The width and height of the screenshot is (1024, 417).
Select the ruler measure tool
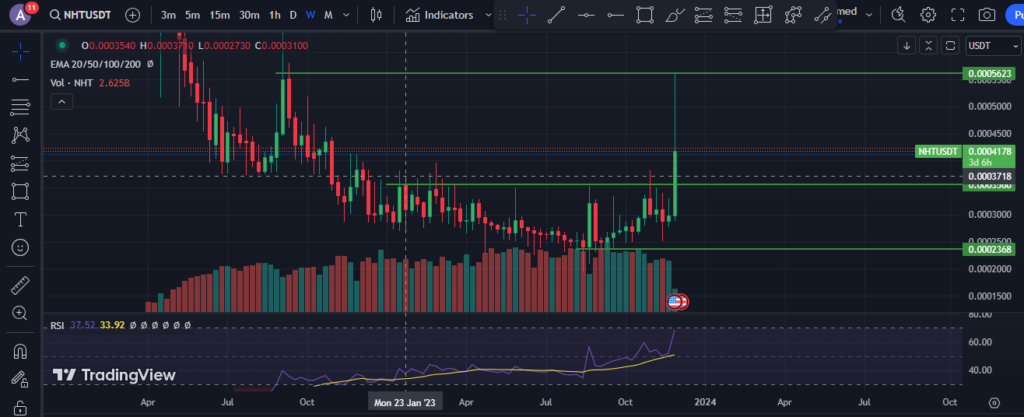pos(20,285)
